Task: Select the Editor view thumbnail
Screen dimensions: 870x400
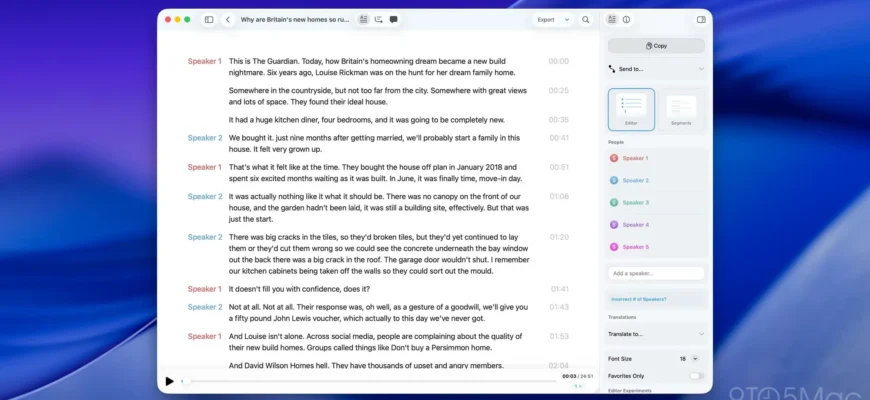Action: pyautogui.click(x=631, y=109)
